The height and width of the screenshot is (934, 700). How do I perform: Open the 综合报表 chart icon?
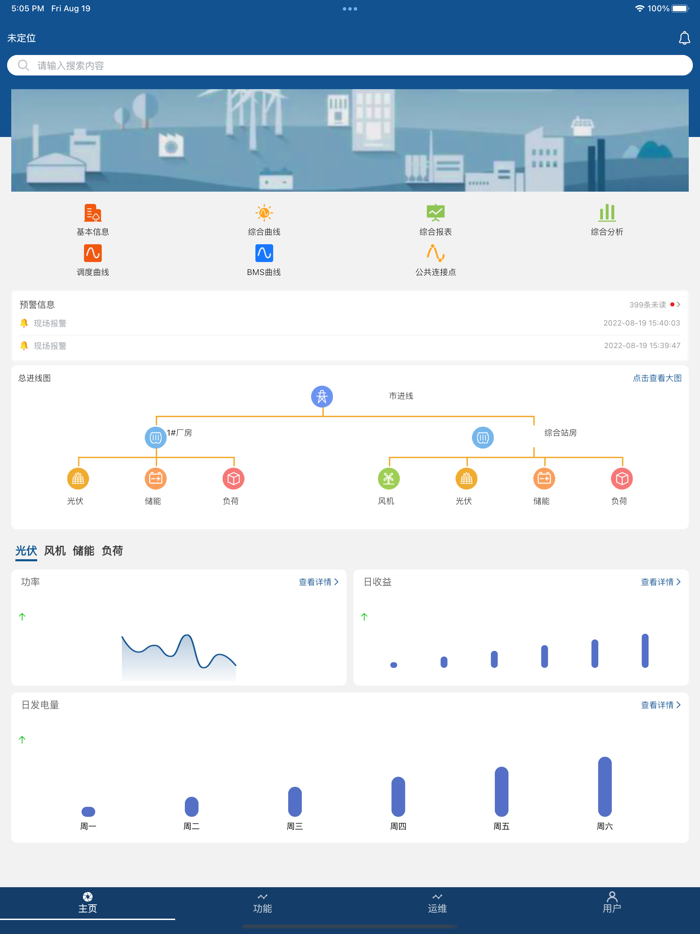tap(435, 213)
